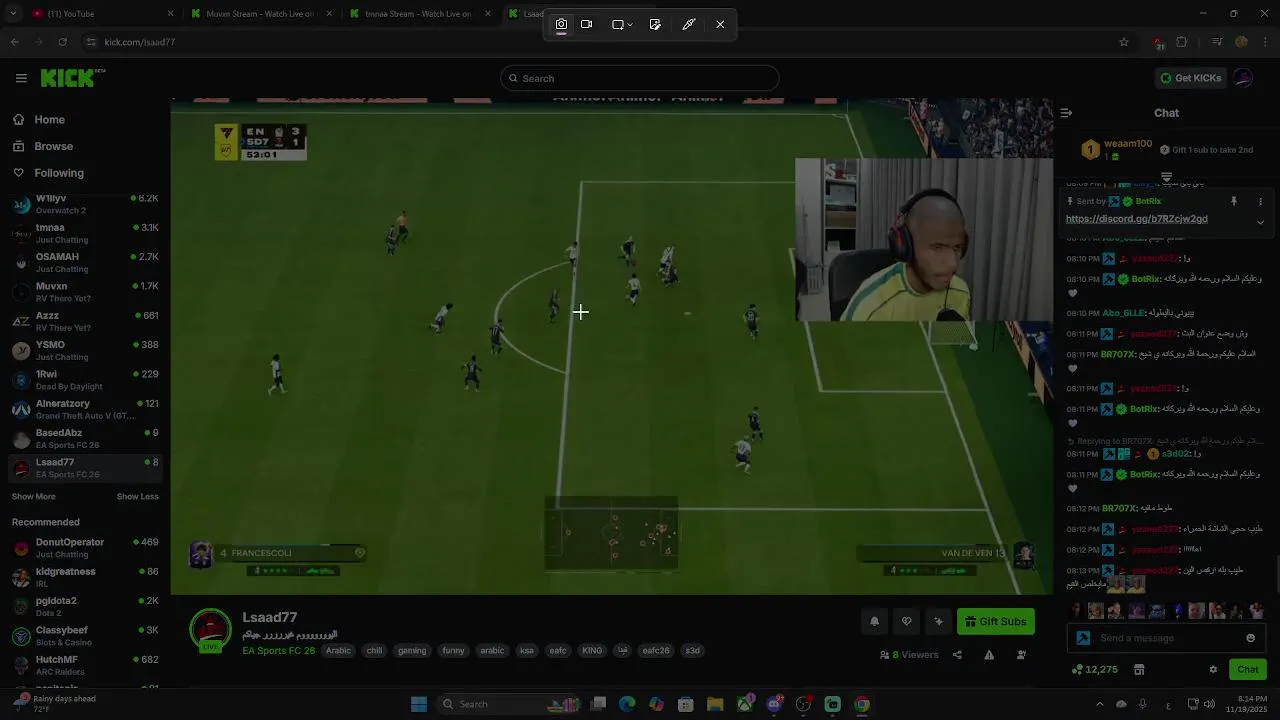The image size is (1280, 720).
Task: Click the Lsaad77 channel avatar
Action: [210, 630]
